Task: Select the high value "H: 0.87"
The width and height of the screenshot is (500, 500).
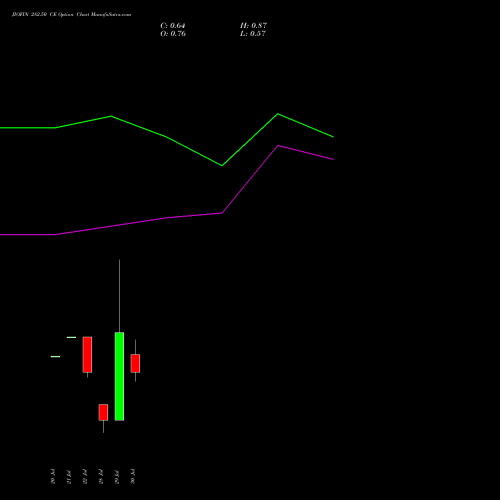Action: tap(253, 26)
